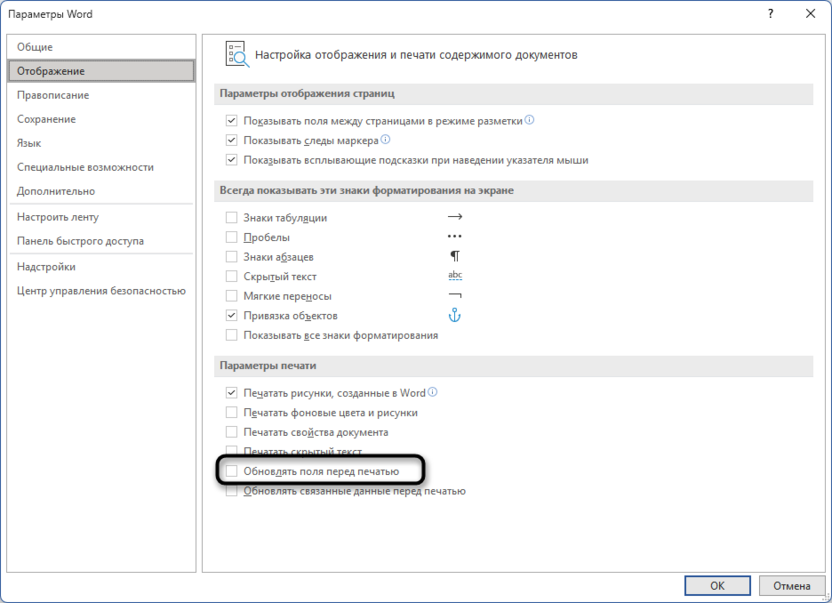Click the hidden text abc icon
The width and height of the screenshot is (832, 603).
click(x=454, y=277)
